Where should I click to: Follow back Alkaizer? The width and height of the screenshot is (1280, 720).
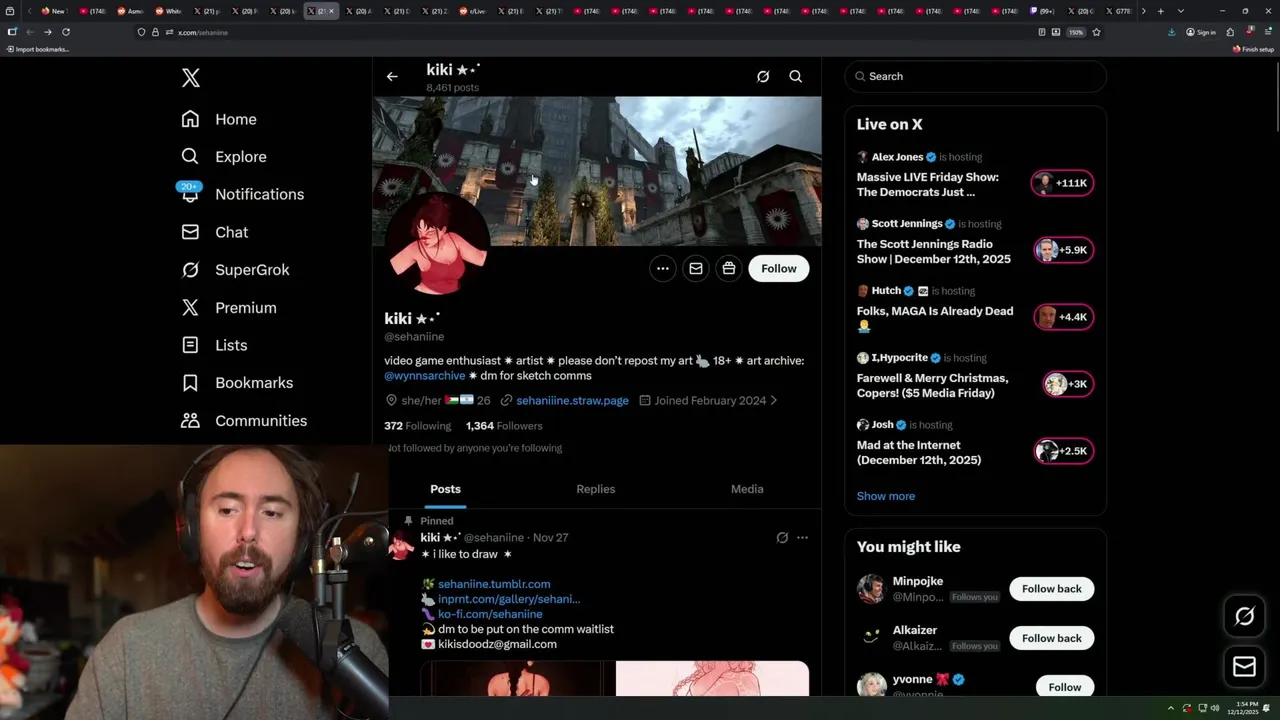point(1051,638)
